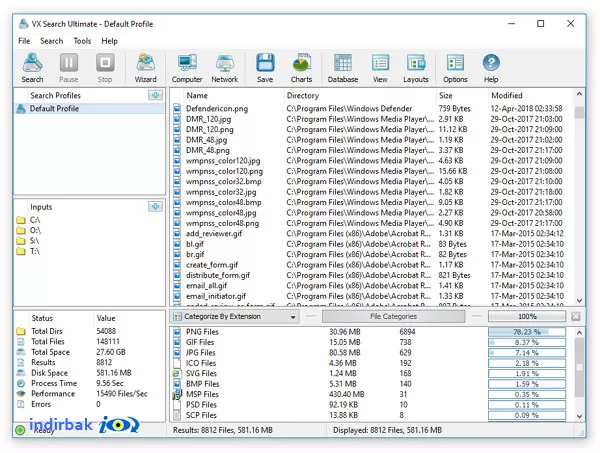Select the DMR_120.jpg file row

[x=373, y=119]
